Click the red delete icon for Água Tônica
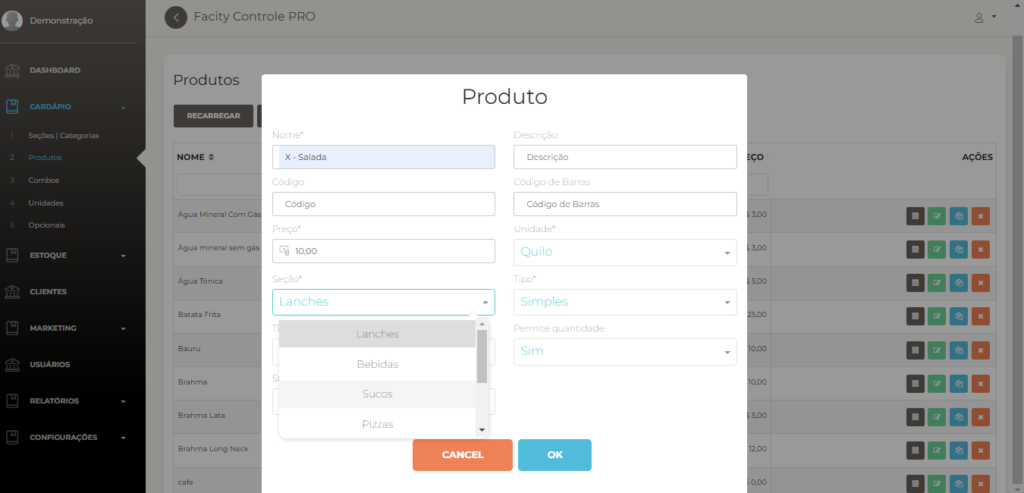The height and width of the screenshot is (493, 1024). click(x=980, y=282)
